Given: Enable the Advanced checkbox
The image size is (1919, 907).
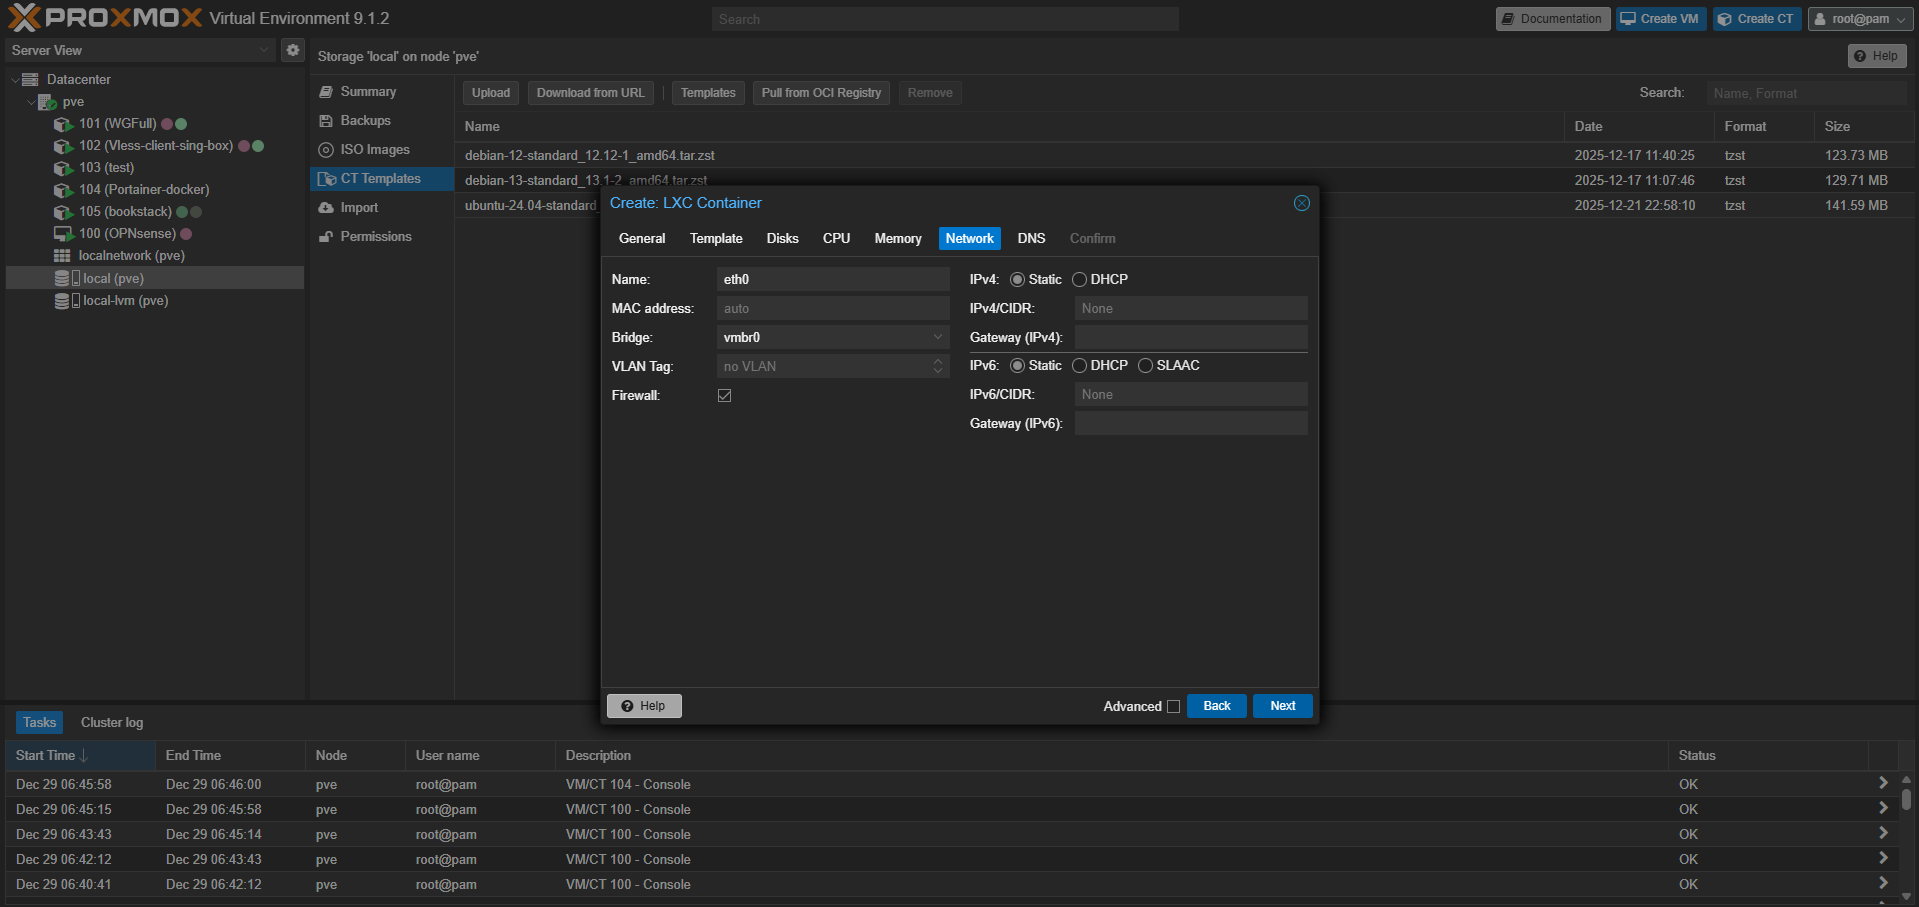Looking at the screenshot, I should click(1173, 707).
